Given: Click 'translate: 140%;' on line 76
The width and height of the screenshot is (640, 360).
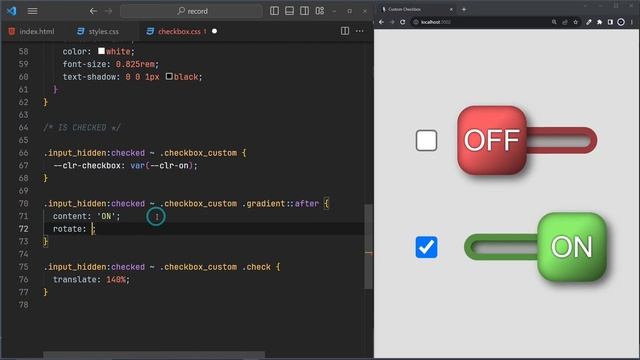Looking at the screenshot, I should coord(91,280).
